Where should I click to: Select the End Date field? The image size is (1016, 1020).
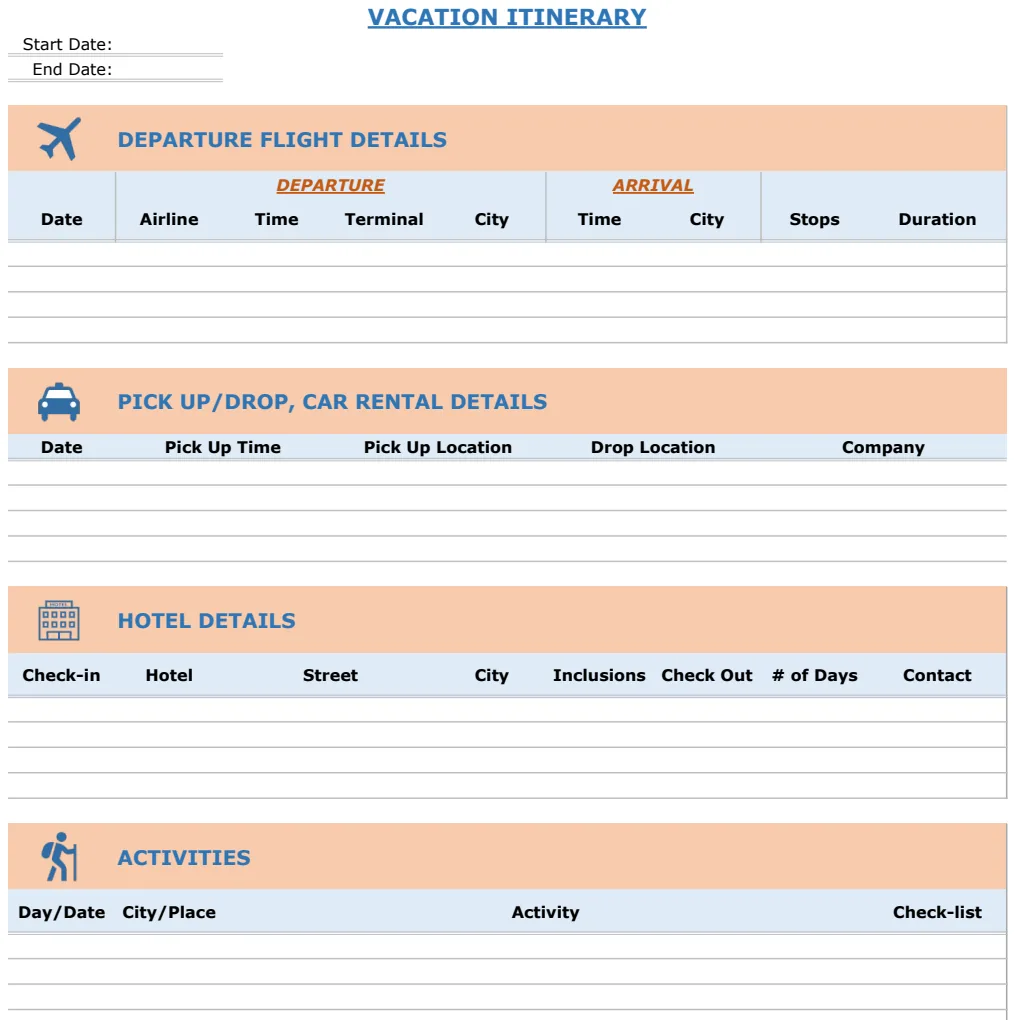coord(115,70)
